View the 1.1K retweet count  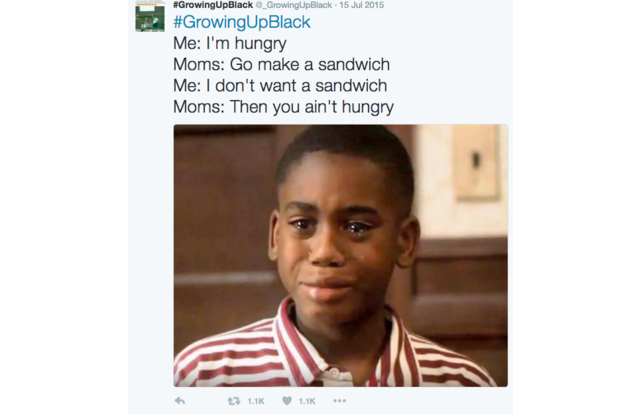coord(256,401)
